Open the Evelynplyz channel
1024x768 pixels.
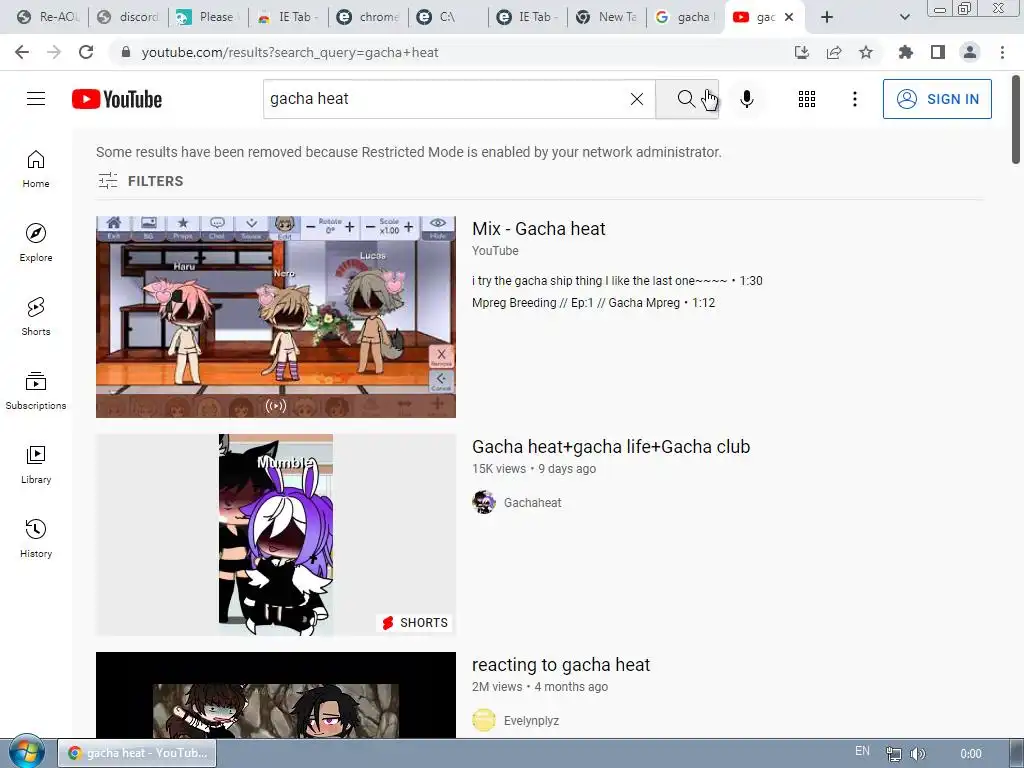pyautogui.click(x=531, y=720)
